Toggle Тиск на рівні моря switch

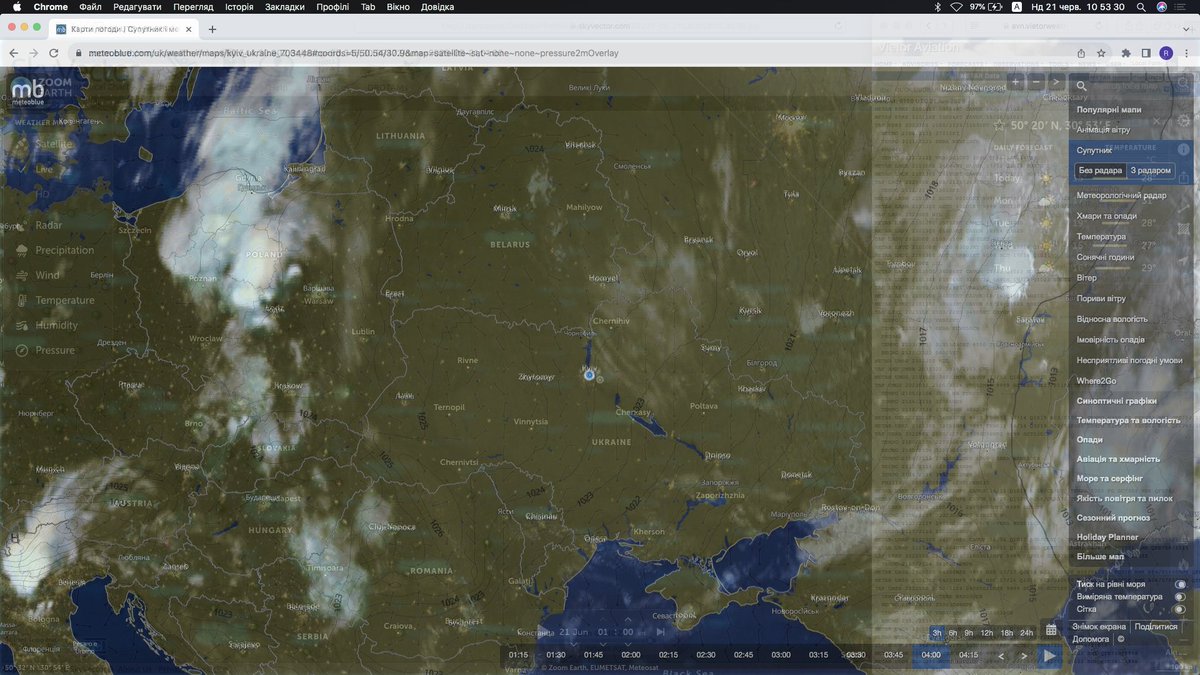coord(1180,584)
